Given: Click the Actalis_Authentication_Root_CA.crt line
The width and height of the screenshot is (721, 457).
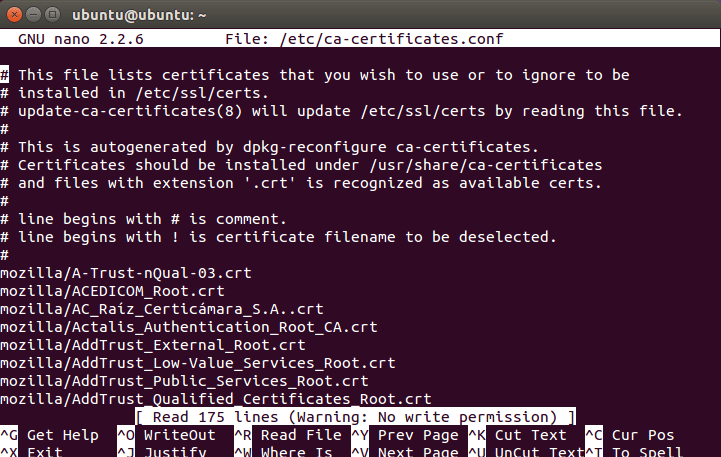Looking at the screenshot, I should (189, 327).
